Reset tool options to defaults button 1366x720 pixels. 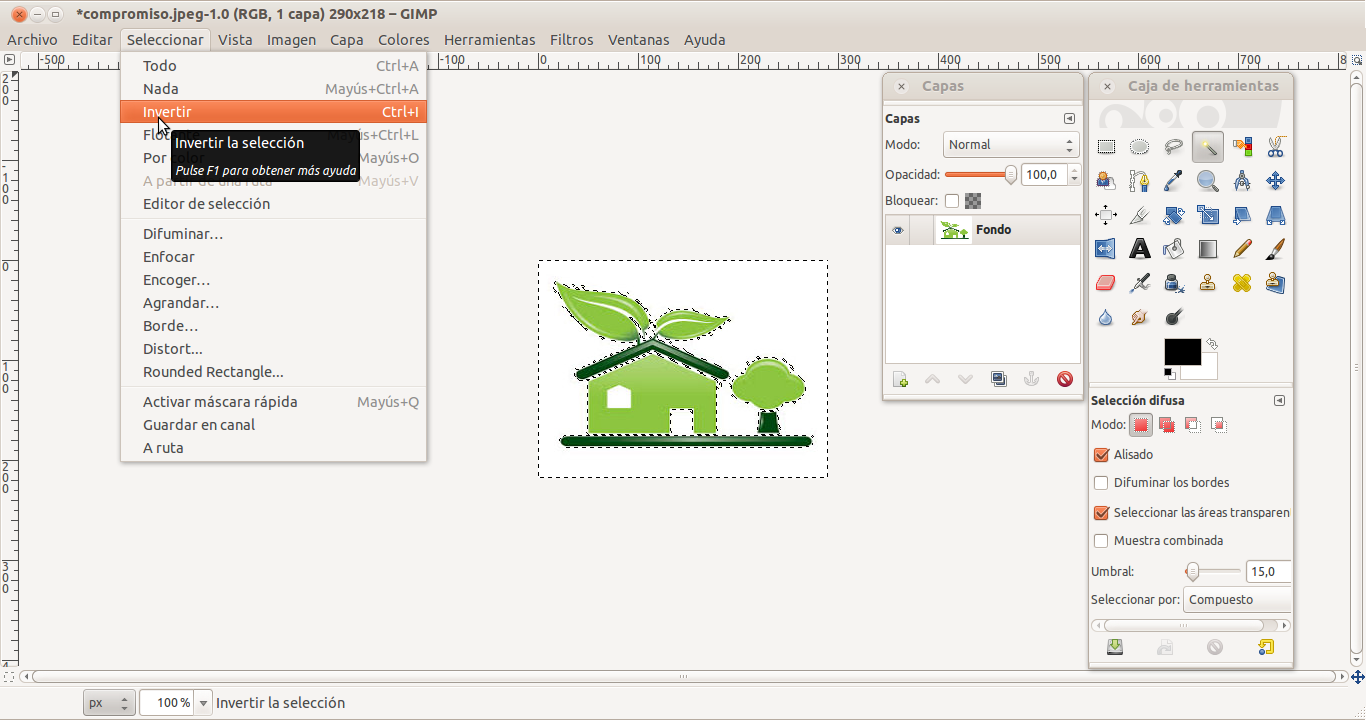tap(1266, 648)
